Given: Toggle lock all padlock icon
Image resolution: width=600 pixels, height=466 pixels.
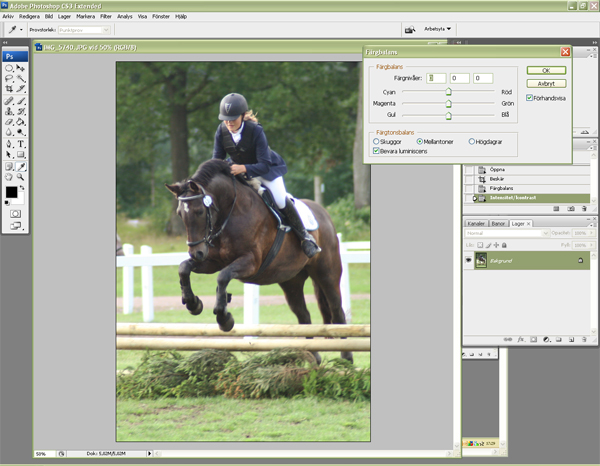Looking at the screenshot, I should pos(504,245).
